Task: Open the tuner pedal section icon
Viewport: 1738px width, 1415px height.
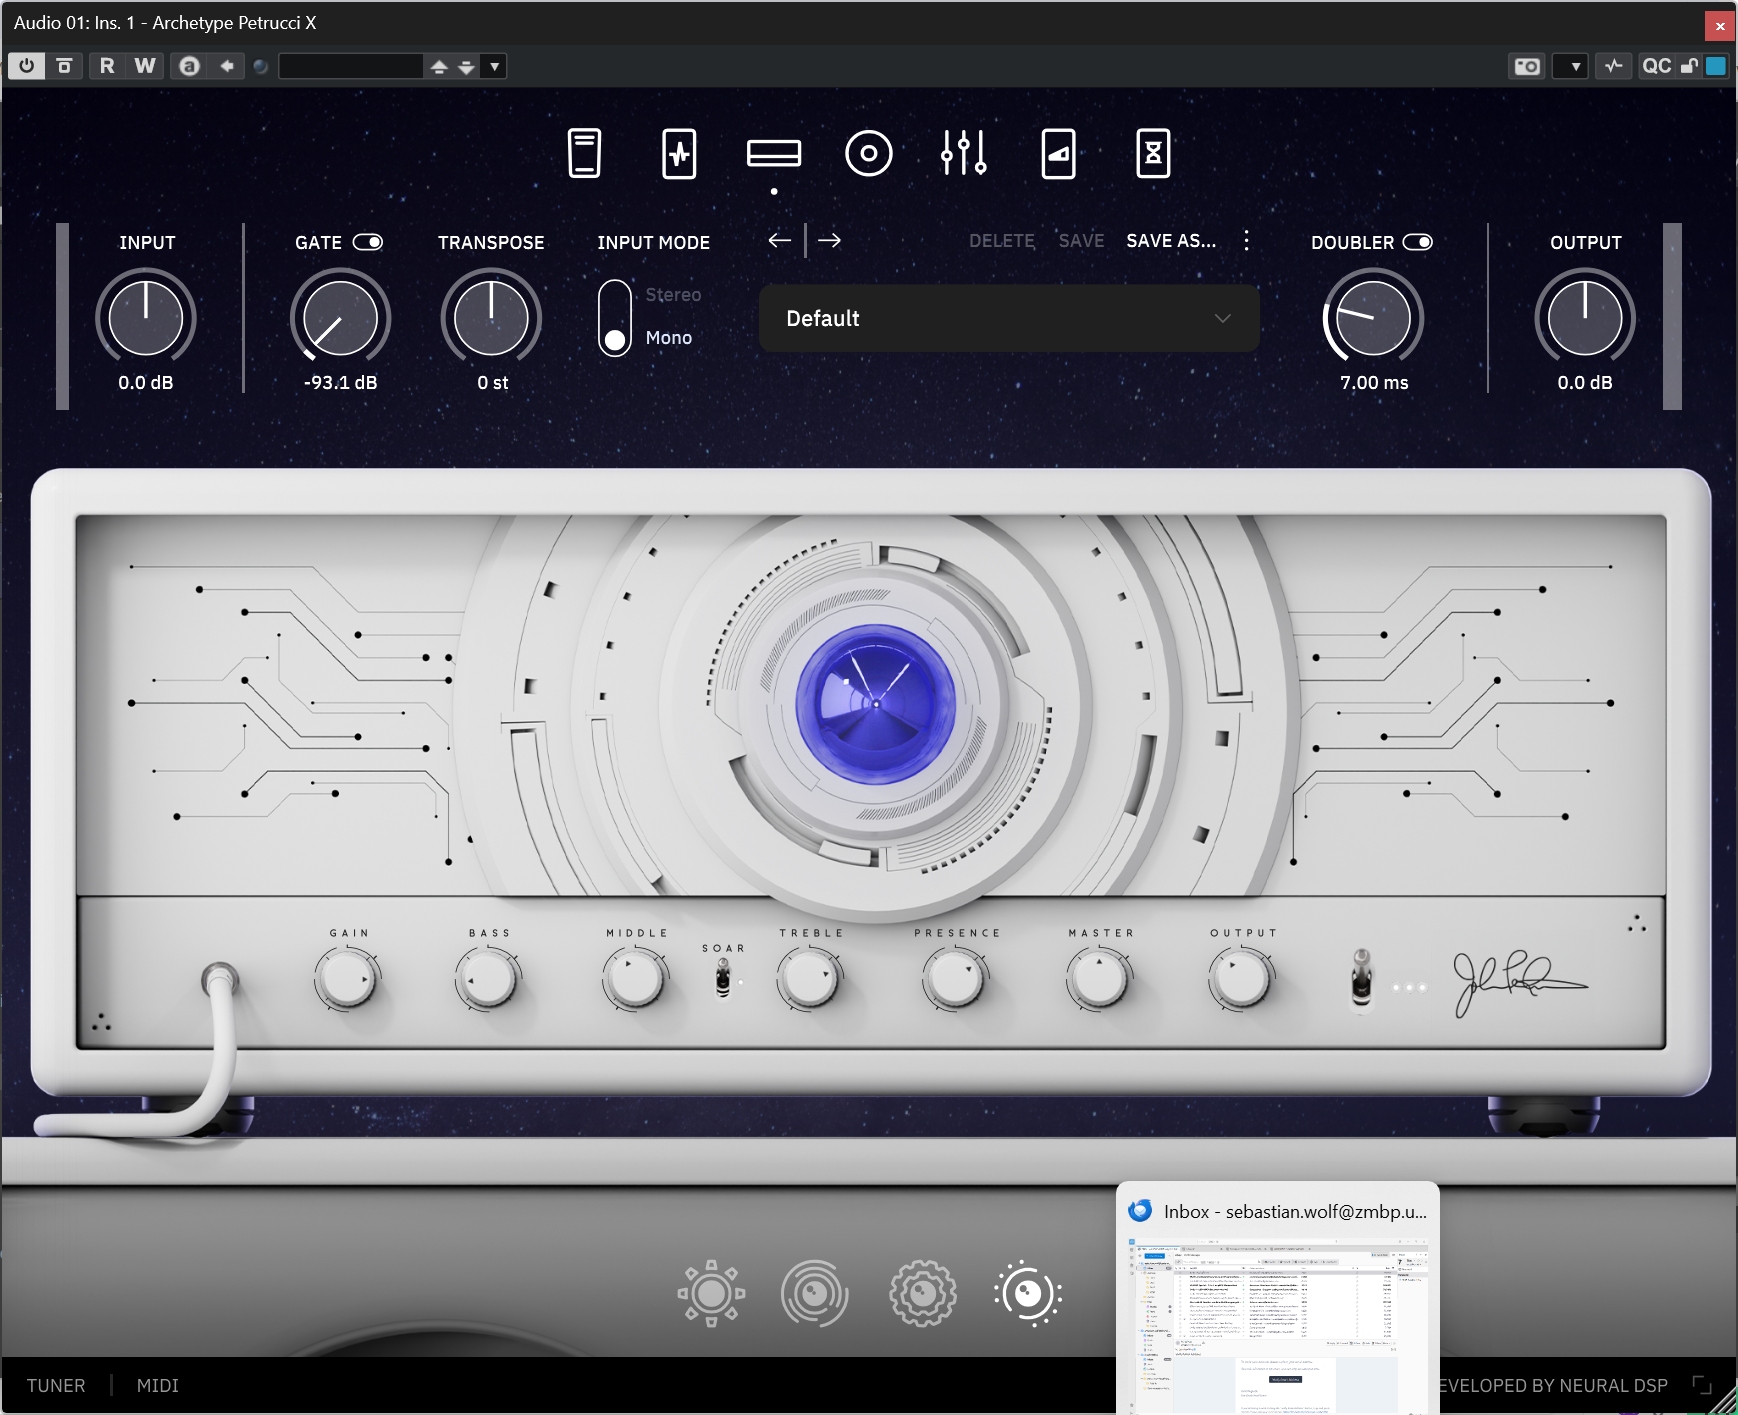Action: point(584,154)
